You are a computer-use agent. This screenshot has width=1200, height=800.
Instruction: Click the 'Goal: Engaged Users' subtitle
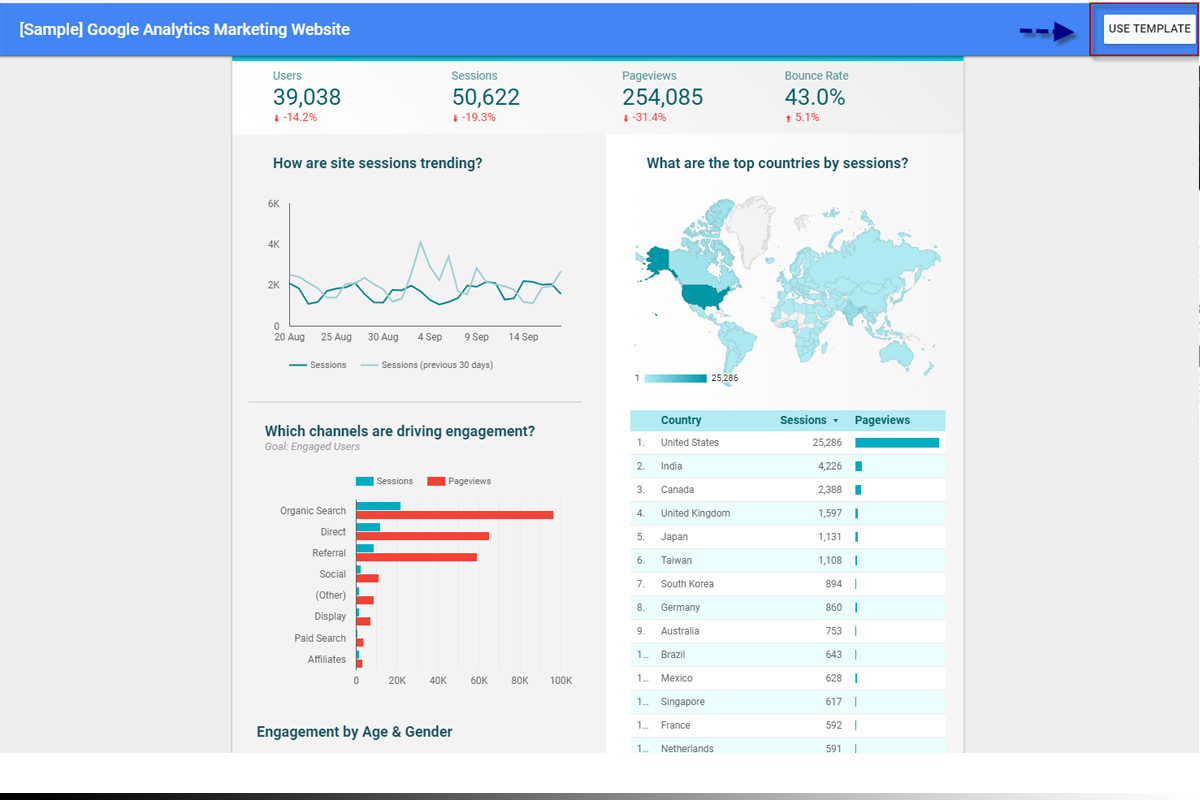312,447
